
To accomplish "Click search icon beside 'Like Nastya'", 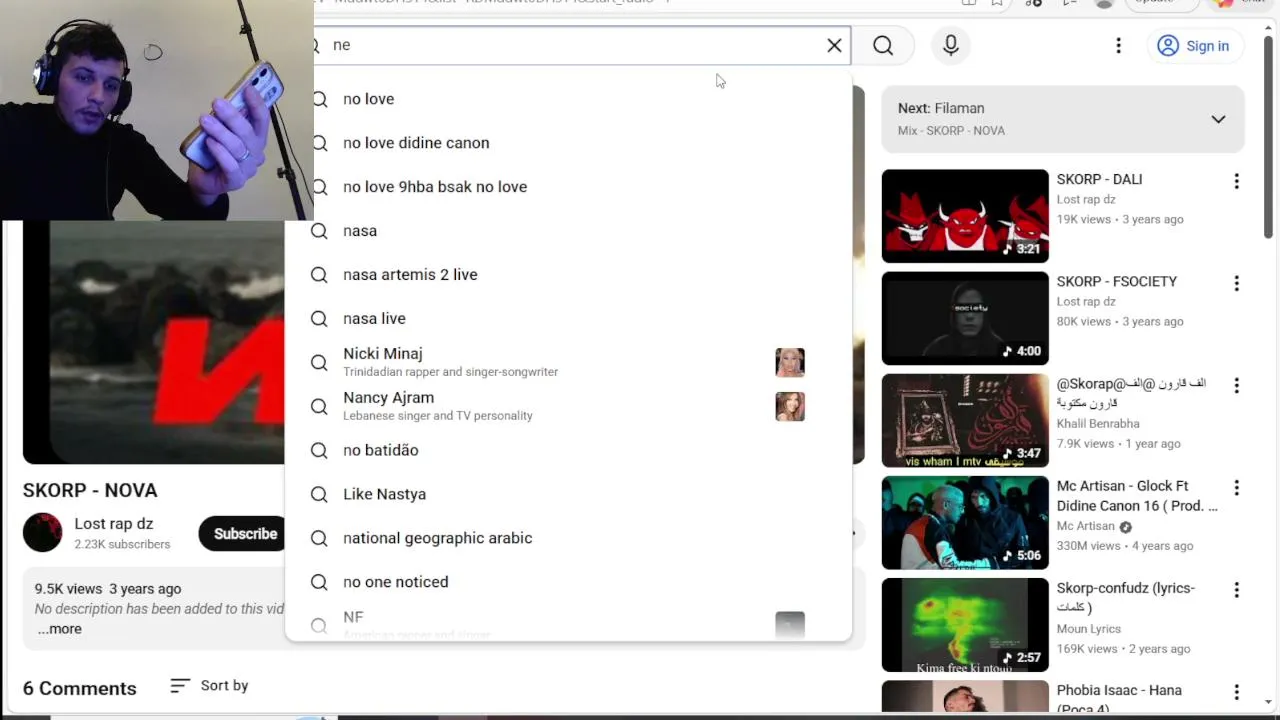I will tap(319, 494).
